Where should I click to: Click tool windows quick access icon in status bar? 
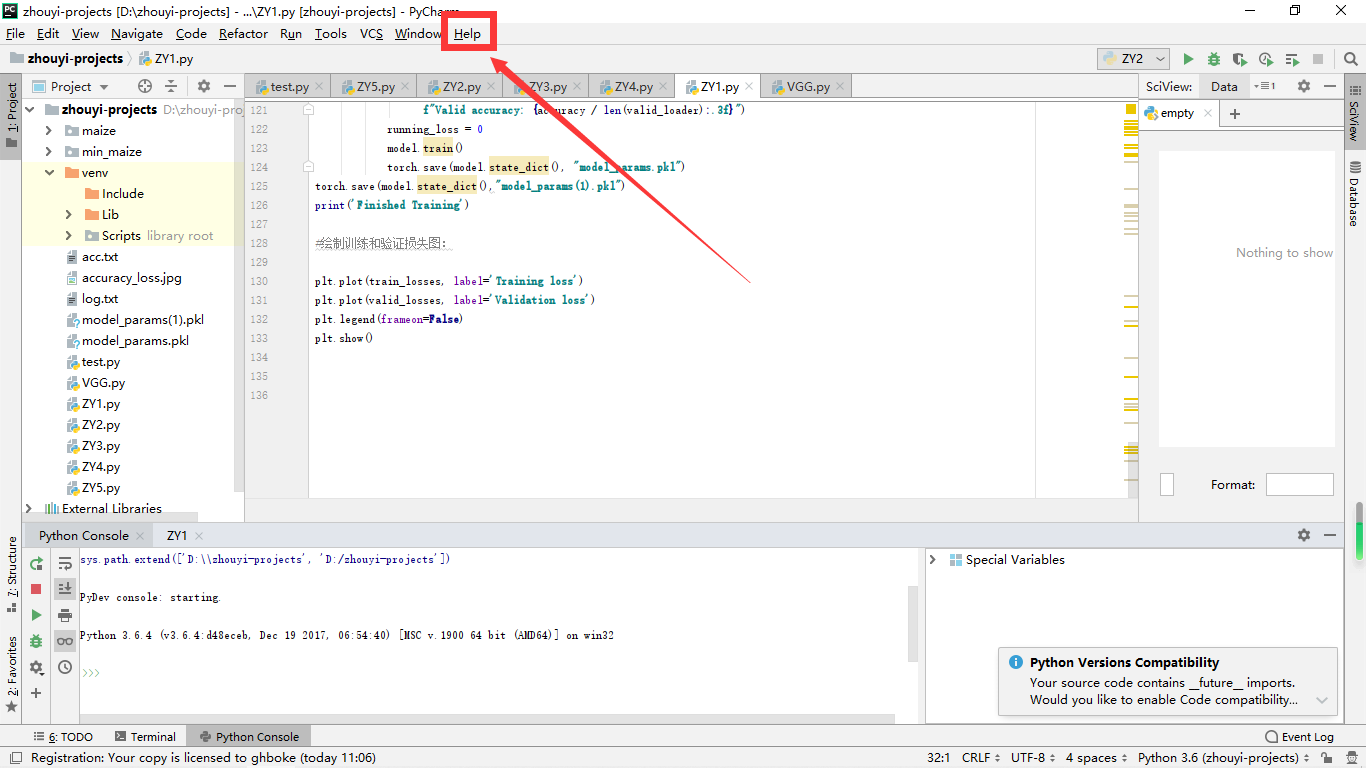[14, 758]
